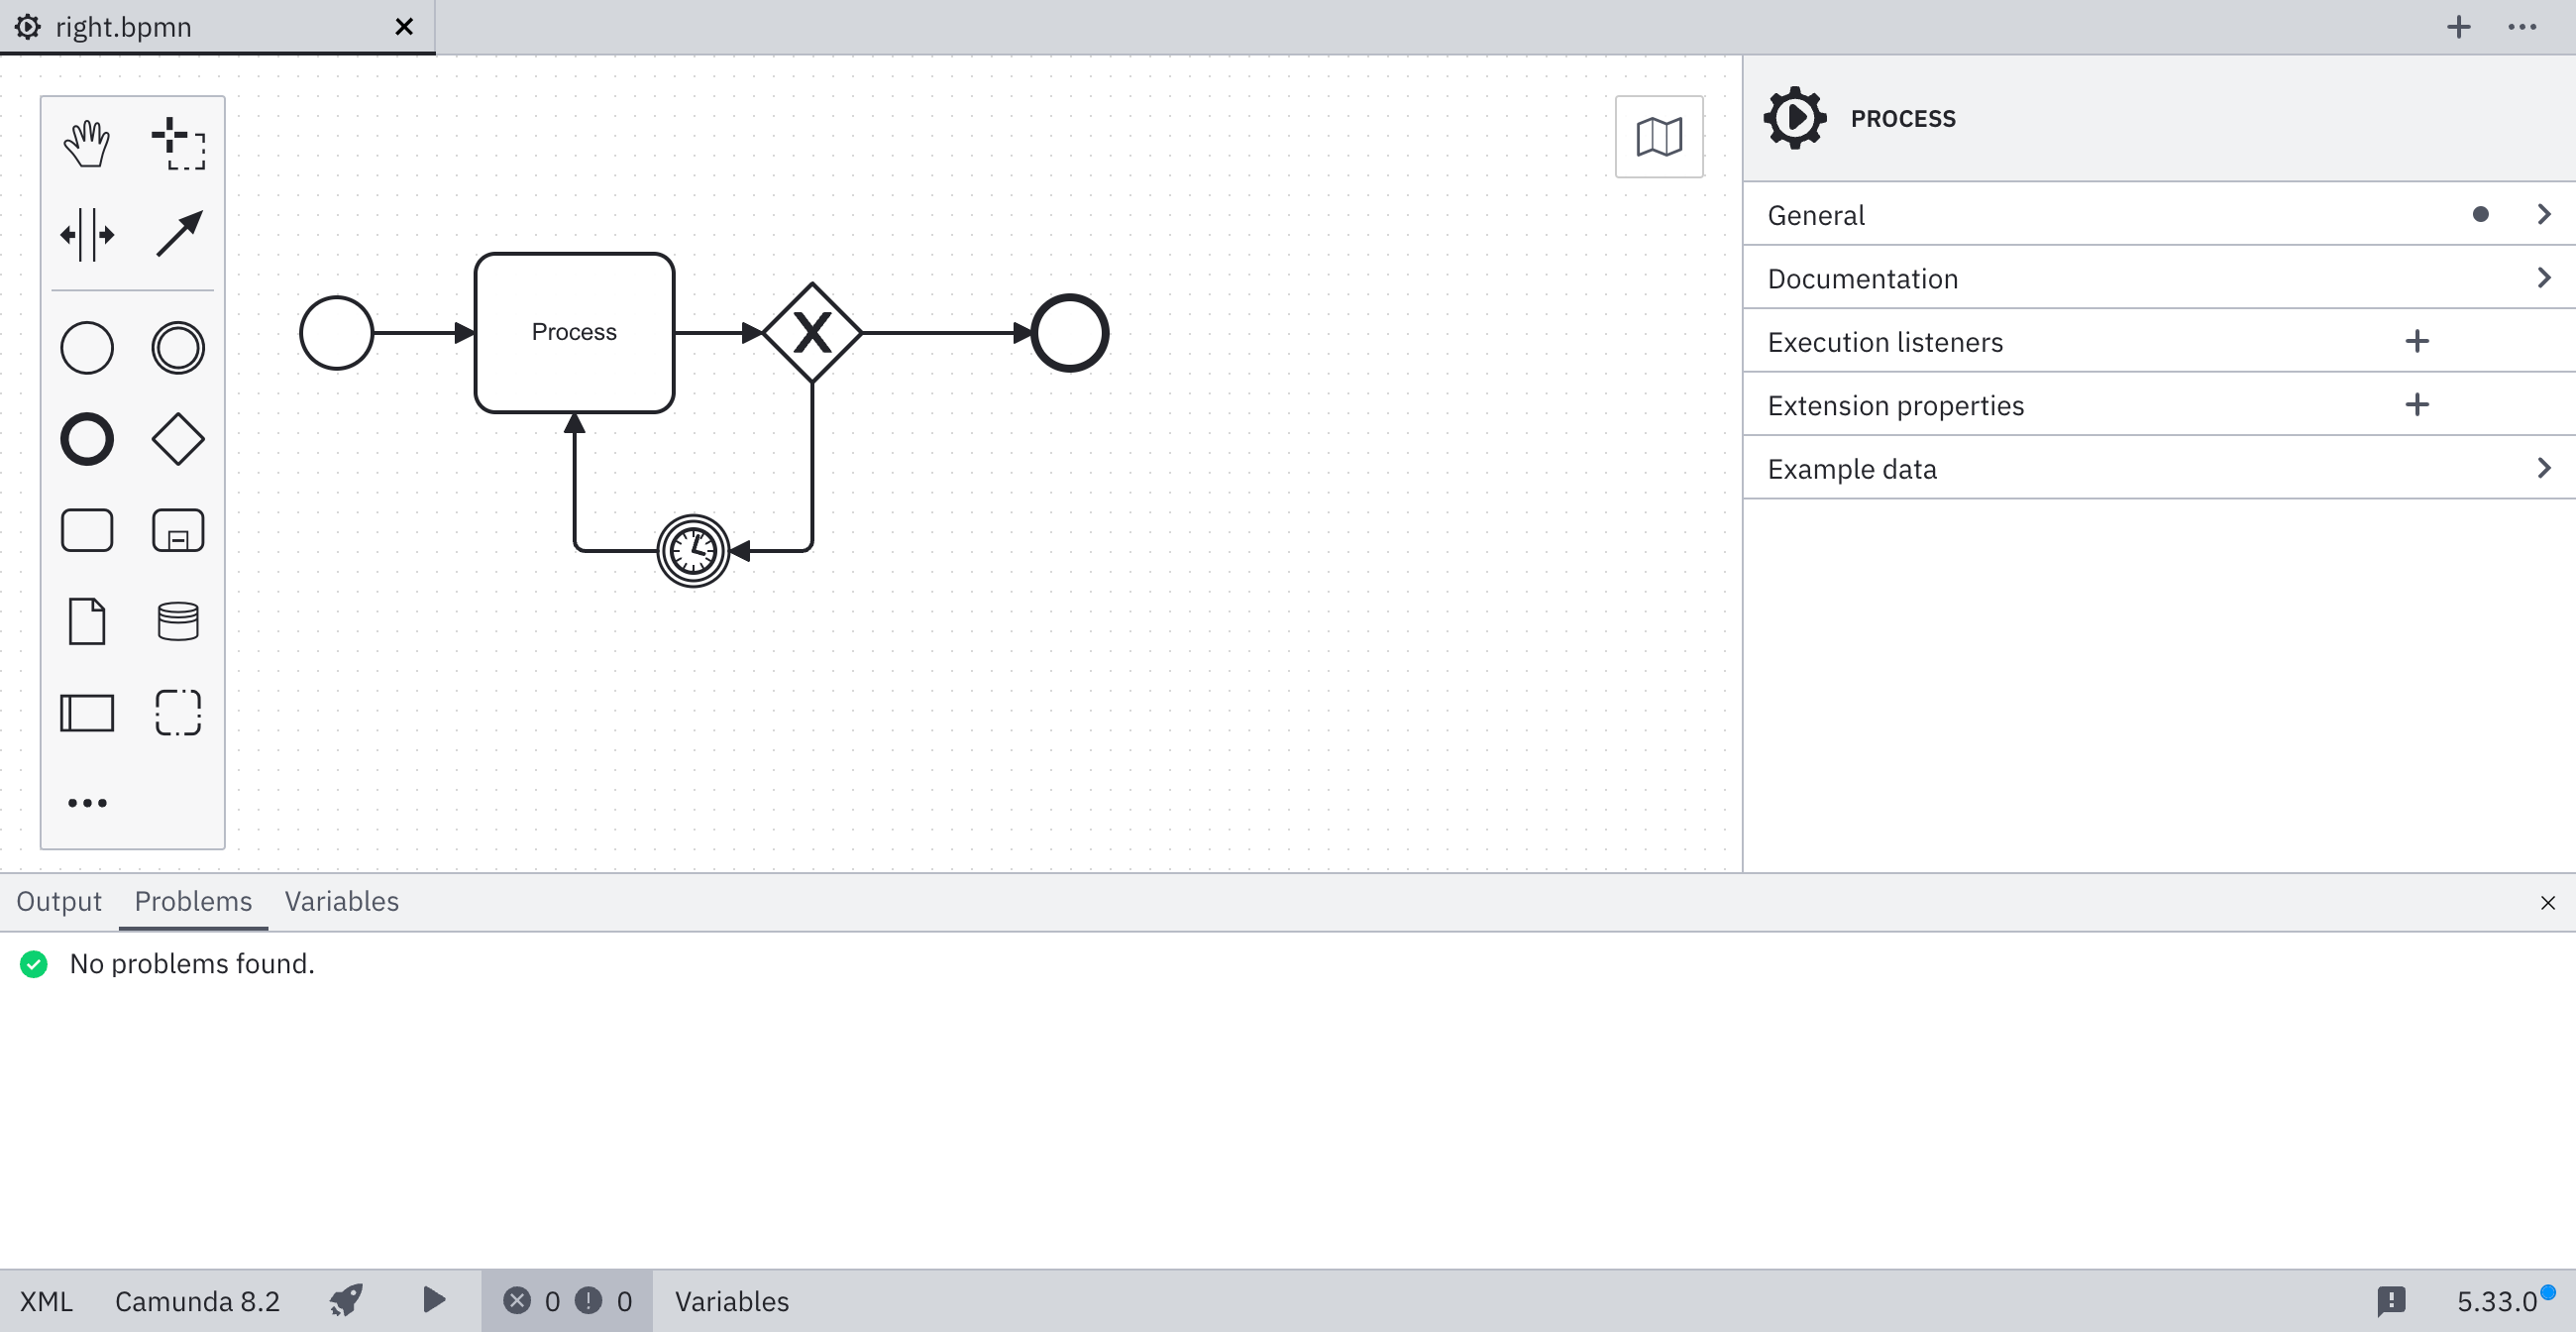Switch to the Variables tab
Screen dimensions: 2576x1332
[x=341, y=901]
